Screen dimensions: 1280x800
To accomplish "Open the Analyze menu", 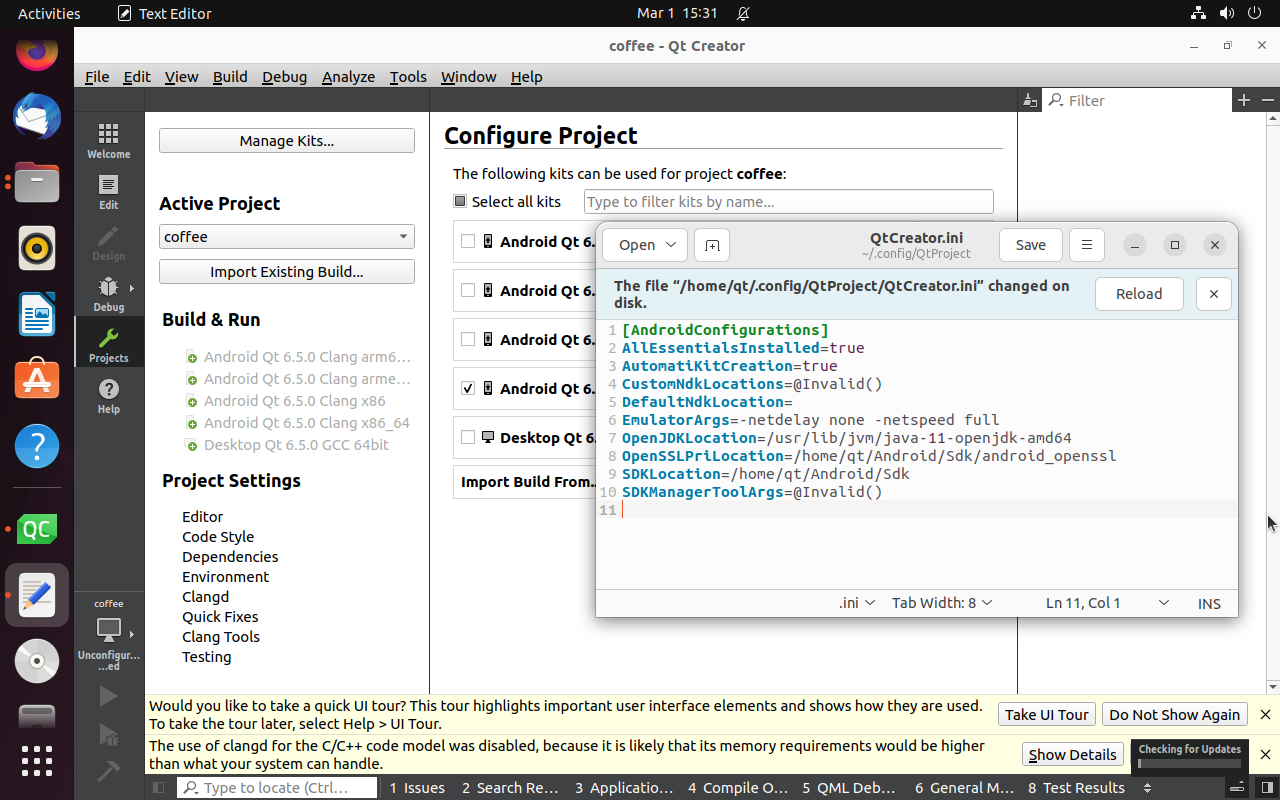I will click(348, 77).
